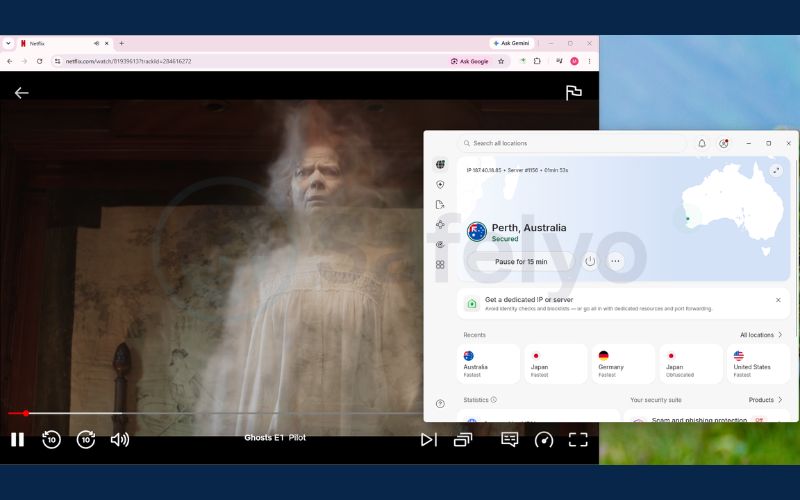Open file sharing icon in VPN sidebar

pos(440,205)
